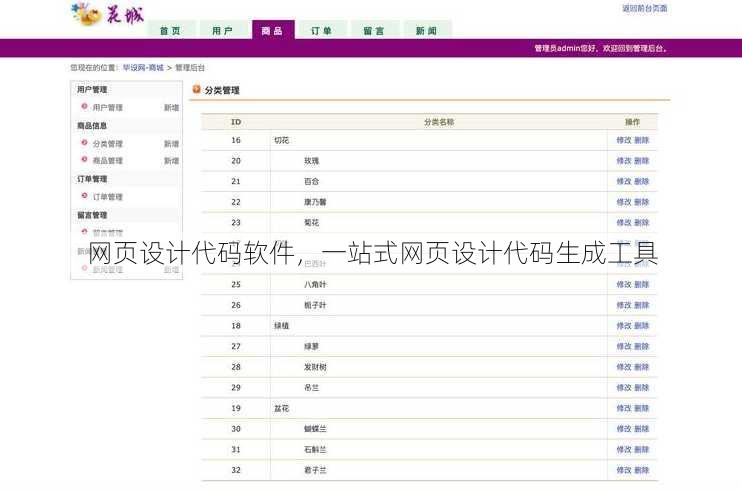Click the orange icon beside 分类管理 heading
This screenshot has width=742, height=490.
pyautogui.click(x=196, y=89)
